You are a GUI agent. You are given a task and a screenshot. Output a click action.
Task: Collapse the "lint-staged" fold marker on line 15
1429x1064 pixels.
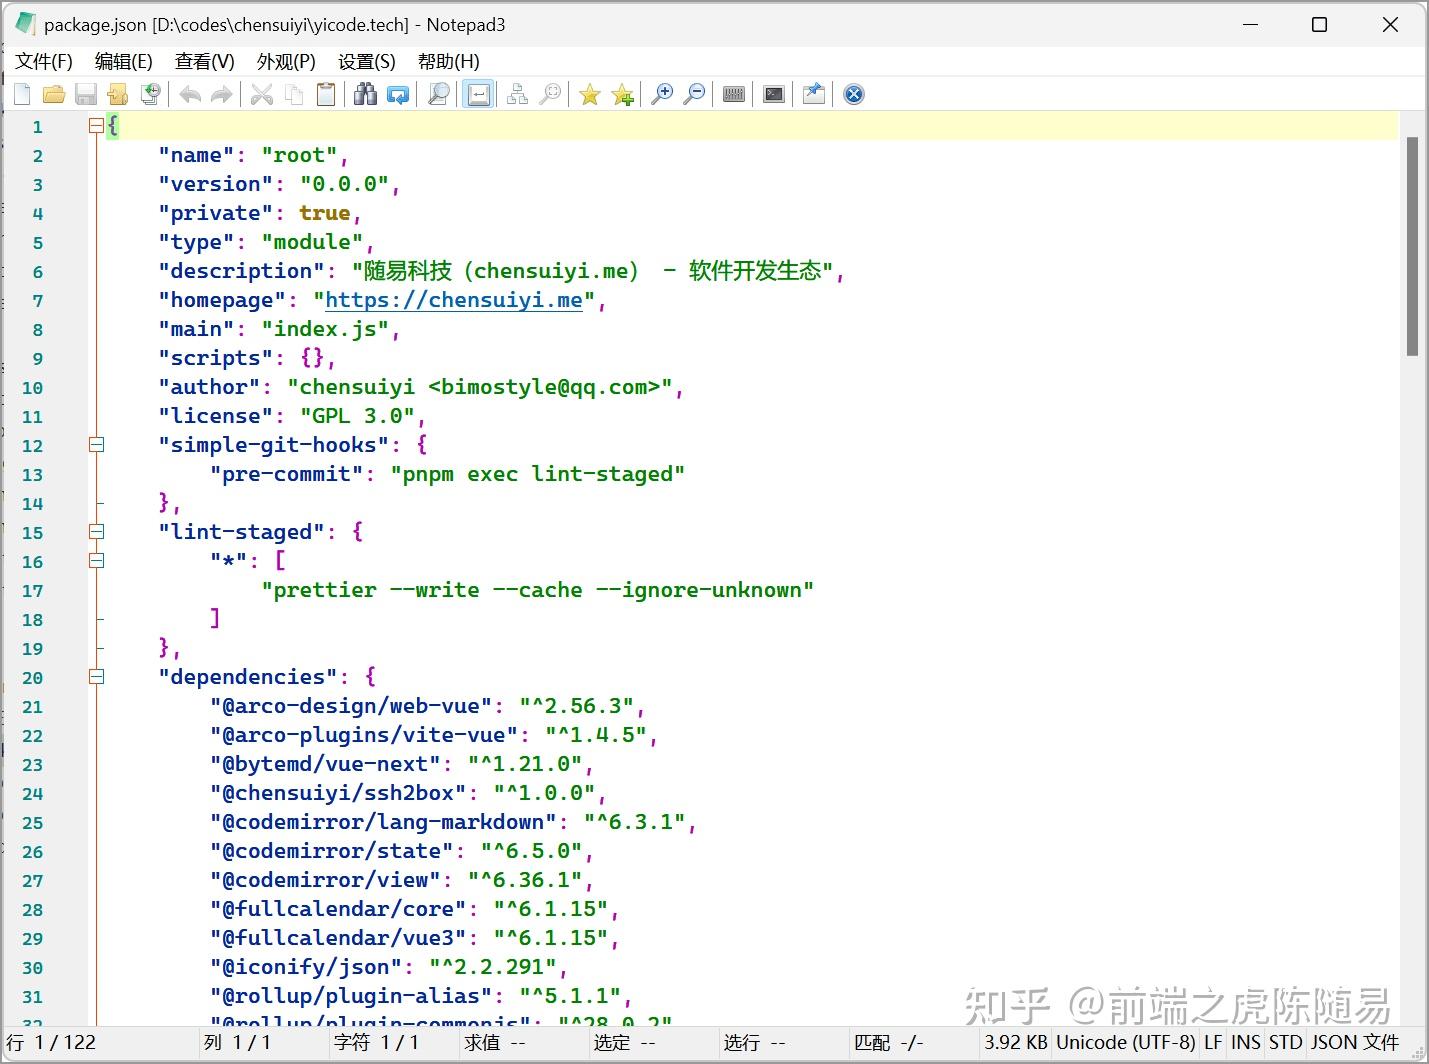(97, 532)
